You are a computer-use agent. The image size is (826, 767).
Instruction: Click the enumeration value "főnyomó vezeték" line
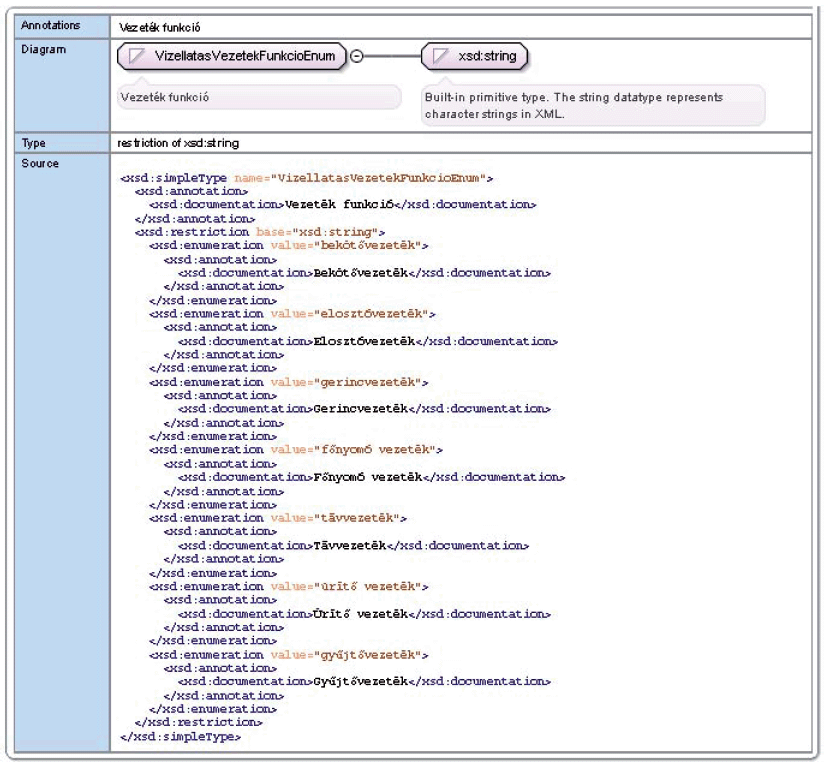(296, 450)
